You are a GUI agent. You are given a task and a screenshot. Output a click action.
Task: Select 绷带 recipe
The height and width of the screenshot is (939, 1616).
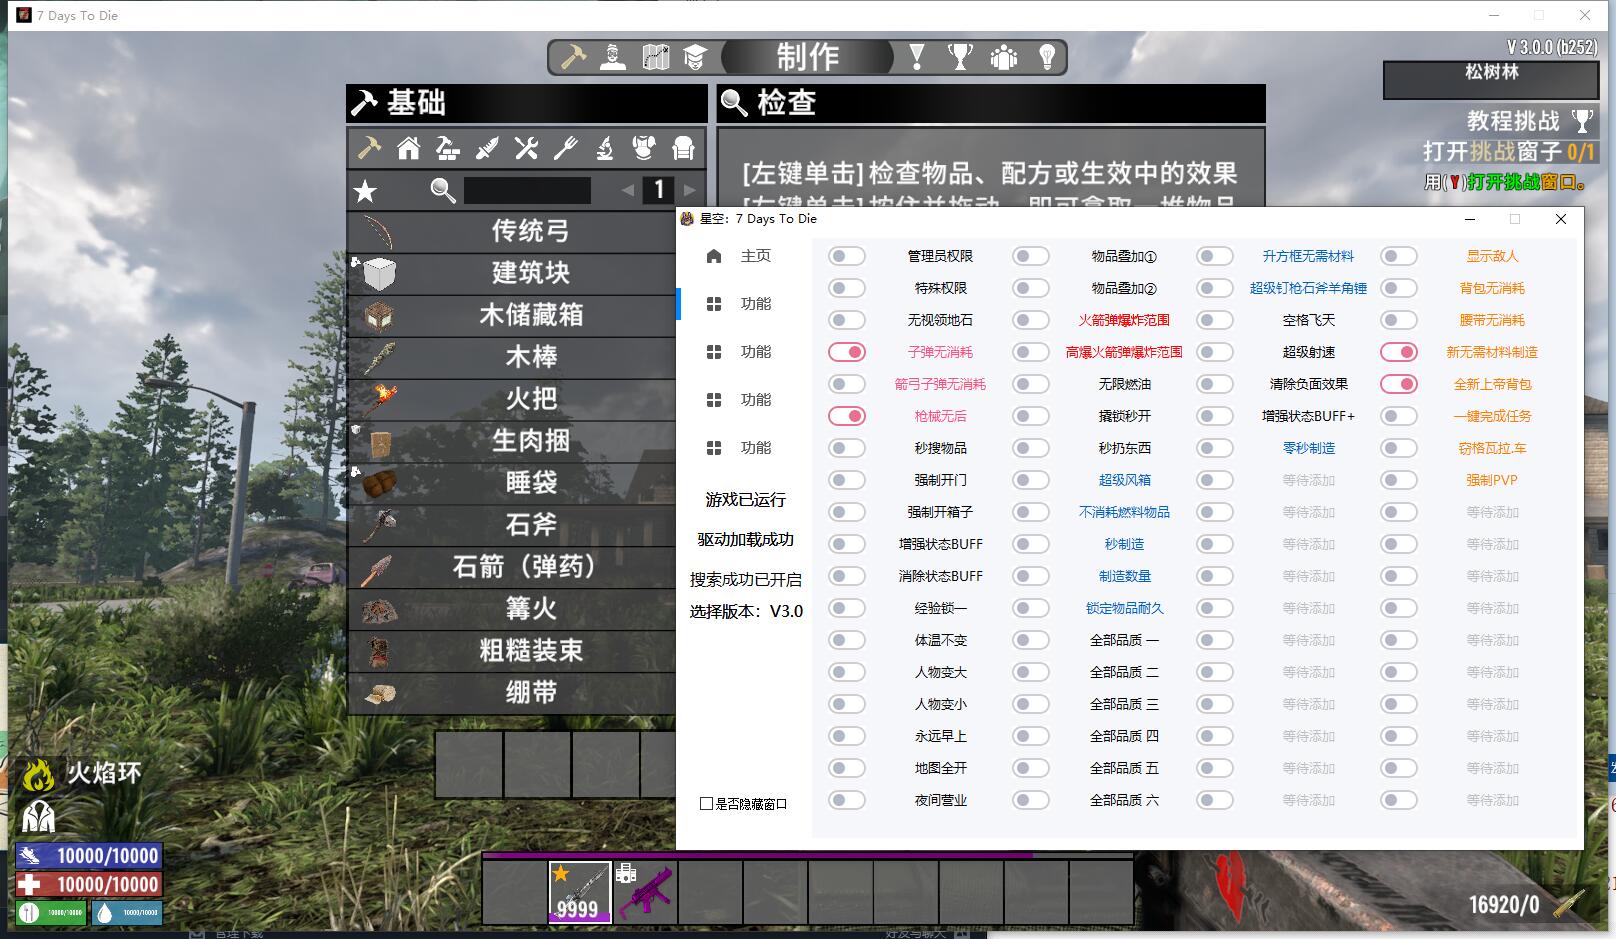coord(512,693)
